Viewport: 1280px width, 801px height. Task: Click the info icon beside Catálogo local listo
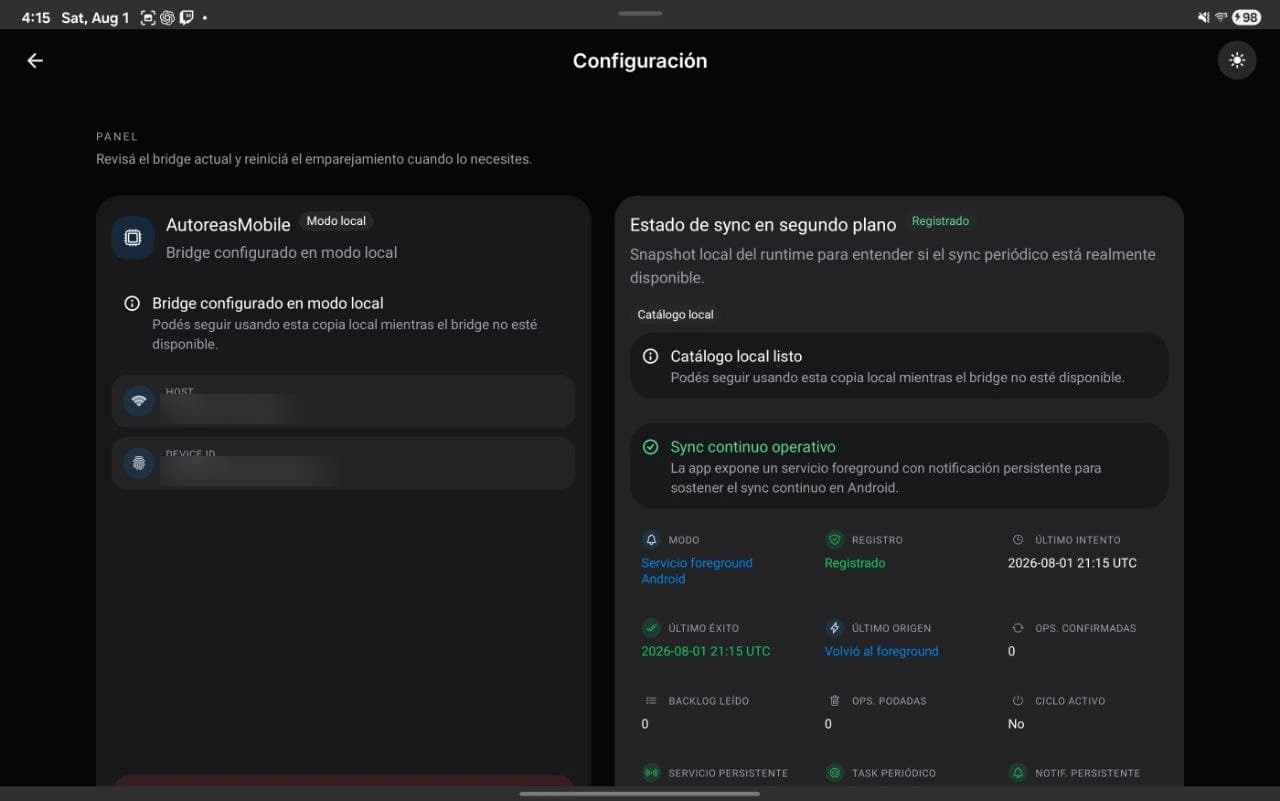point(650,356)
